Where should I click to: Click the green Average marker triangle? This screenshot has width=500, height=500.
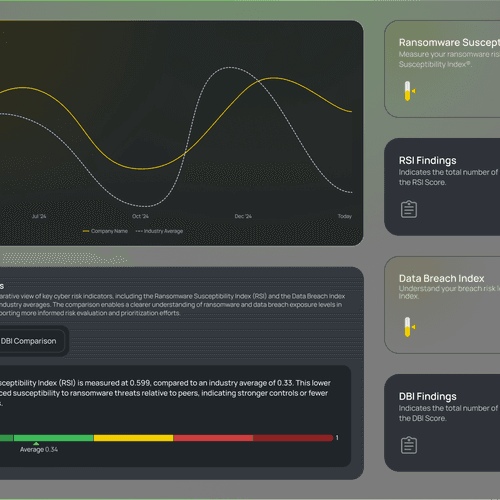tap(36, 444)
